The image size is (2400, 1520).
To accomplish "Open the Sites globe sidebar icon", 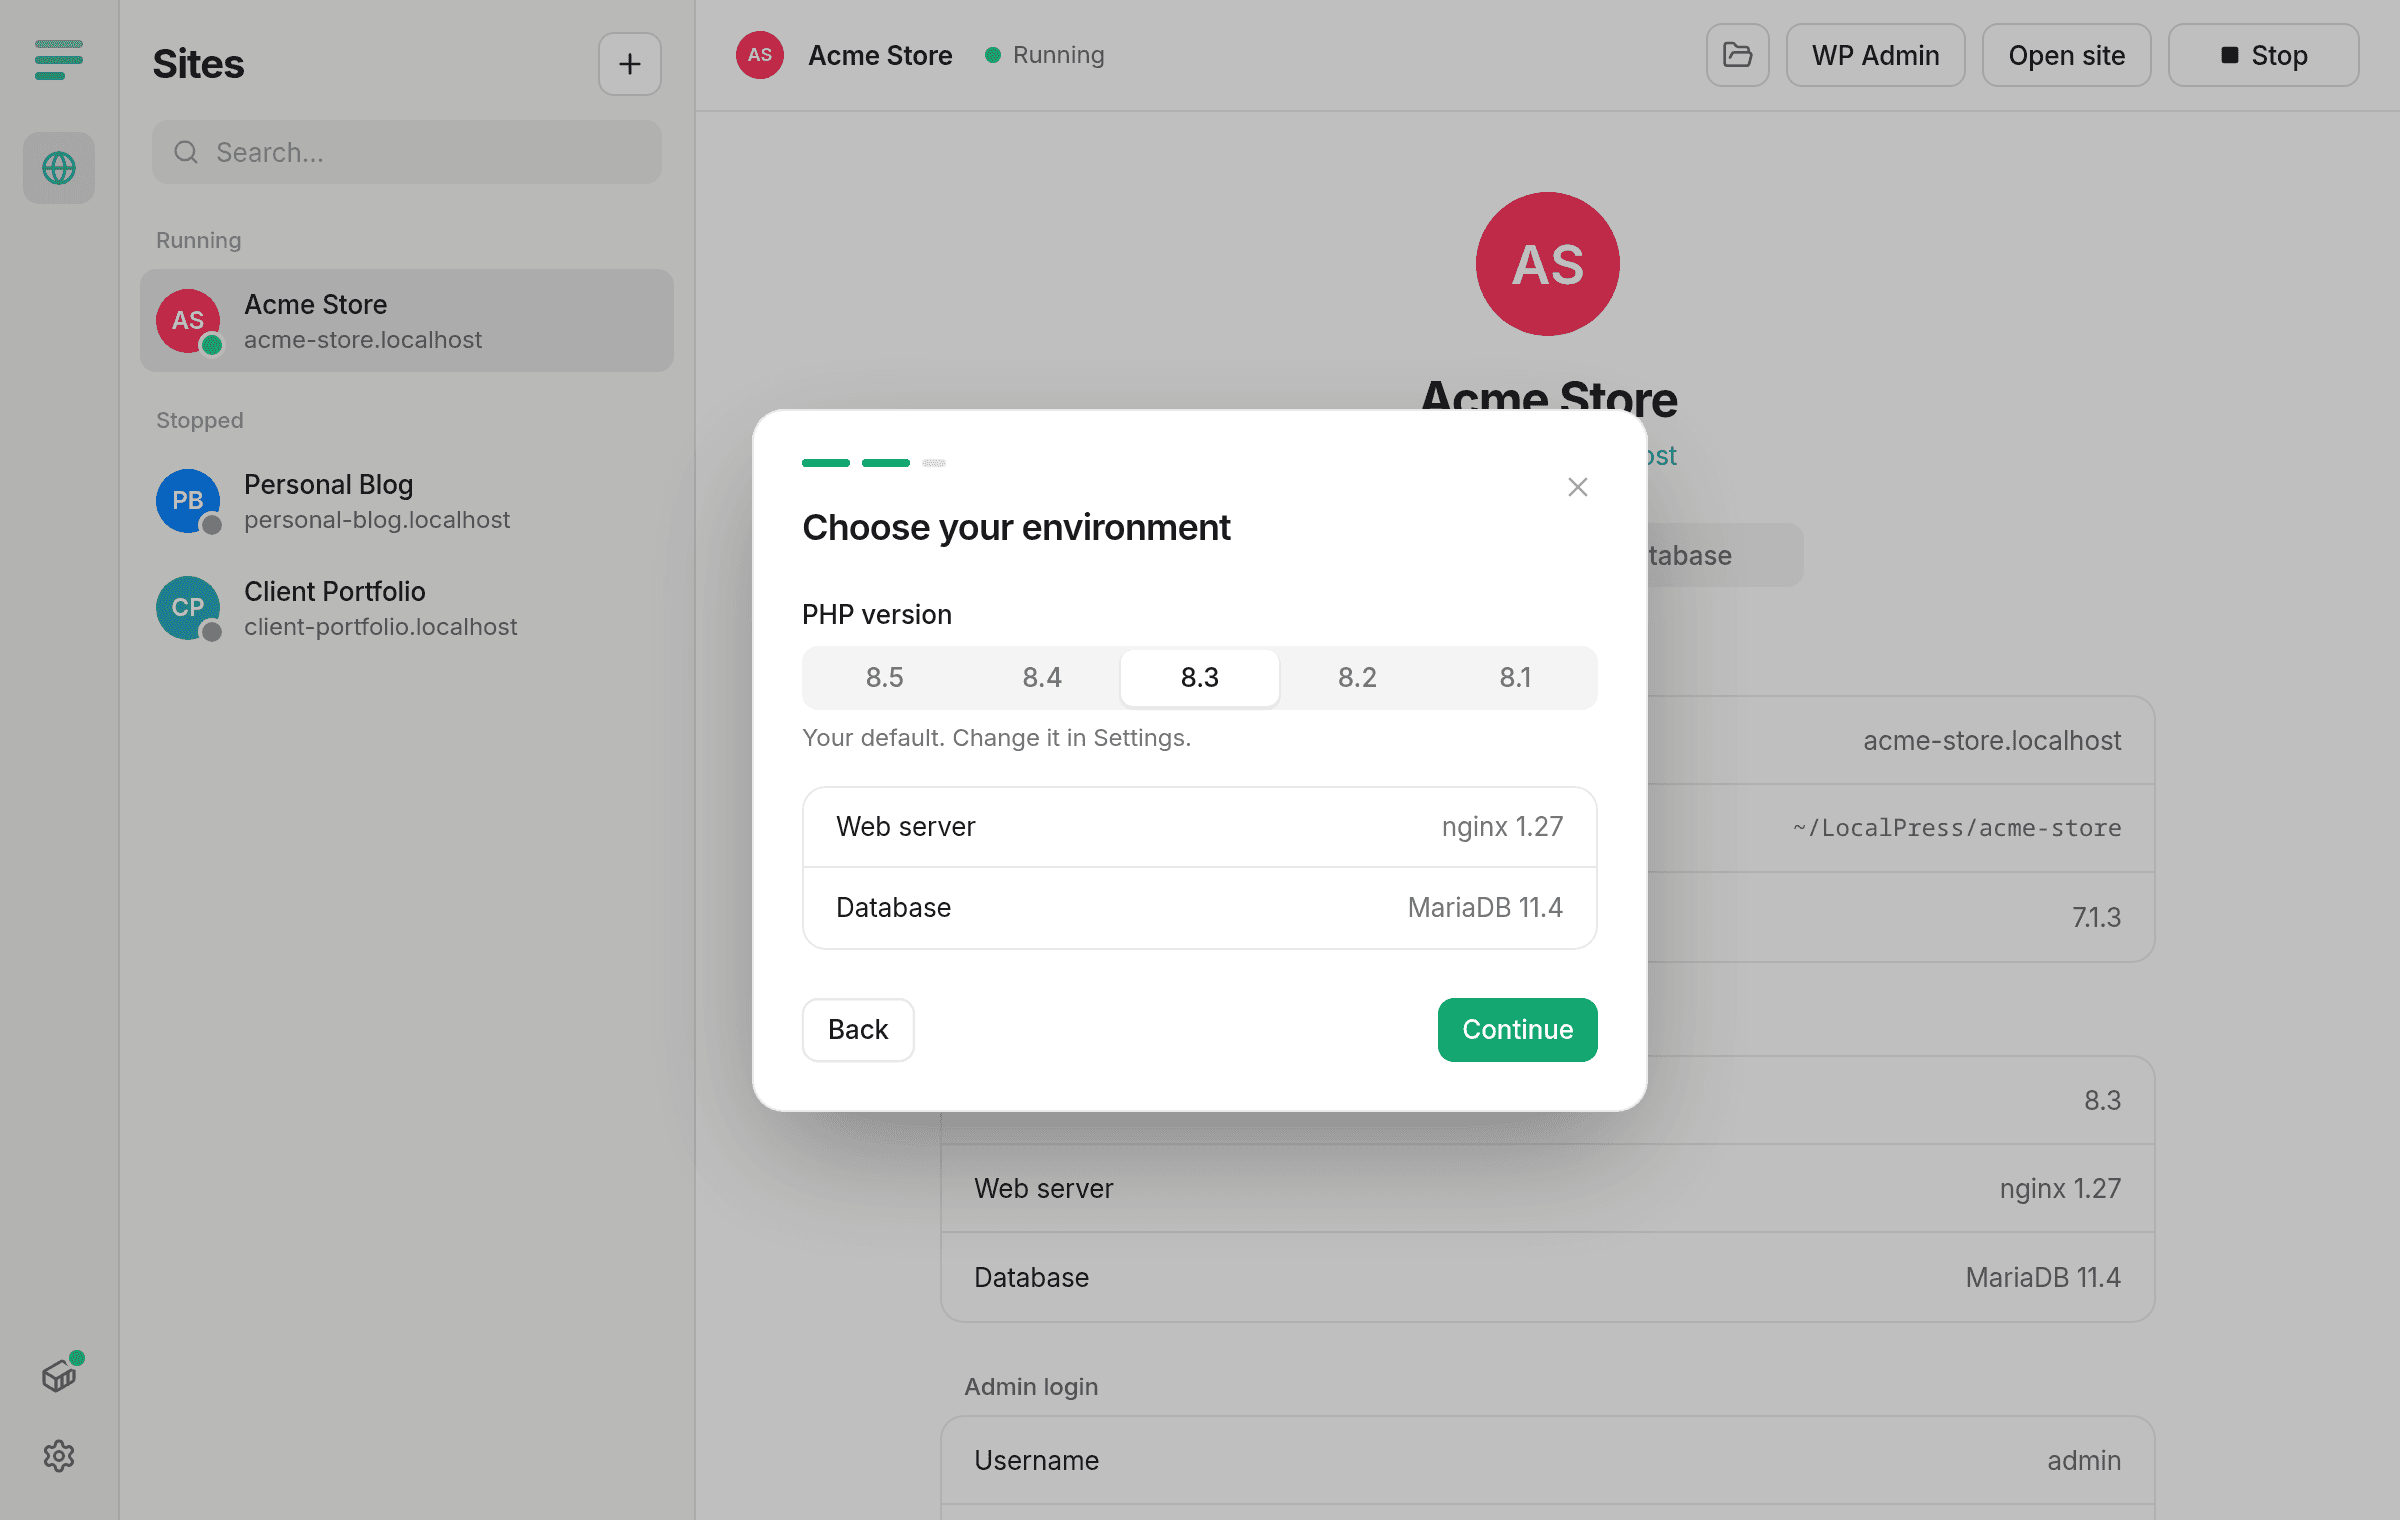I will coord(59,168).
